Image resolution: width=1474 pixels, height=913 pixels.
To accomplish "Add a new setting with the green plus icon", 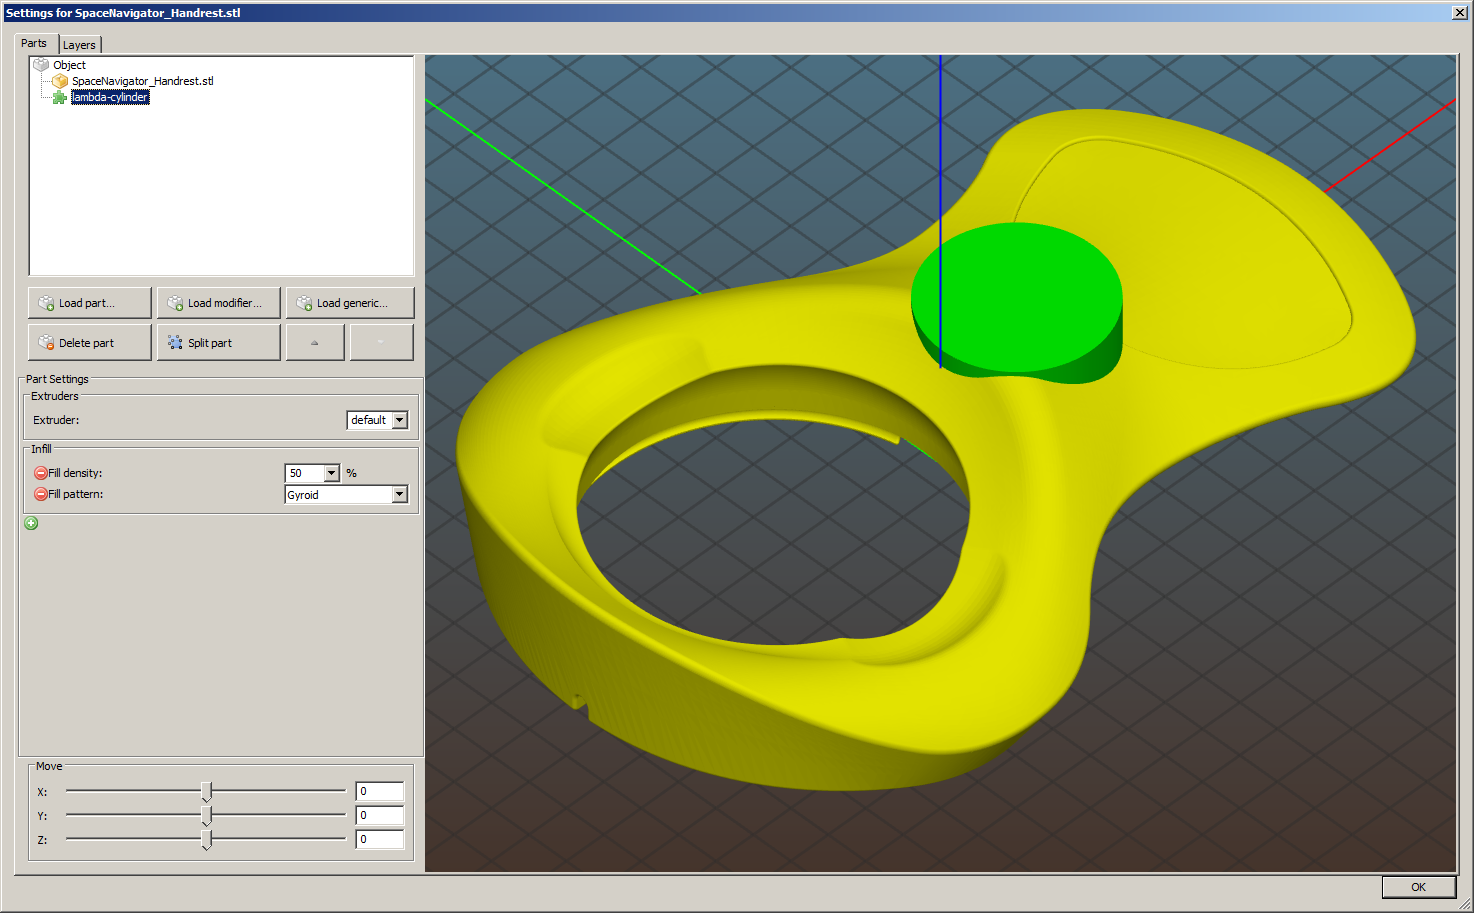I will pos(31,523).
